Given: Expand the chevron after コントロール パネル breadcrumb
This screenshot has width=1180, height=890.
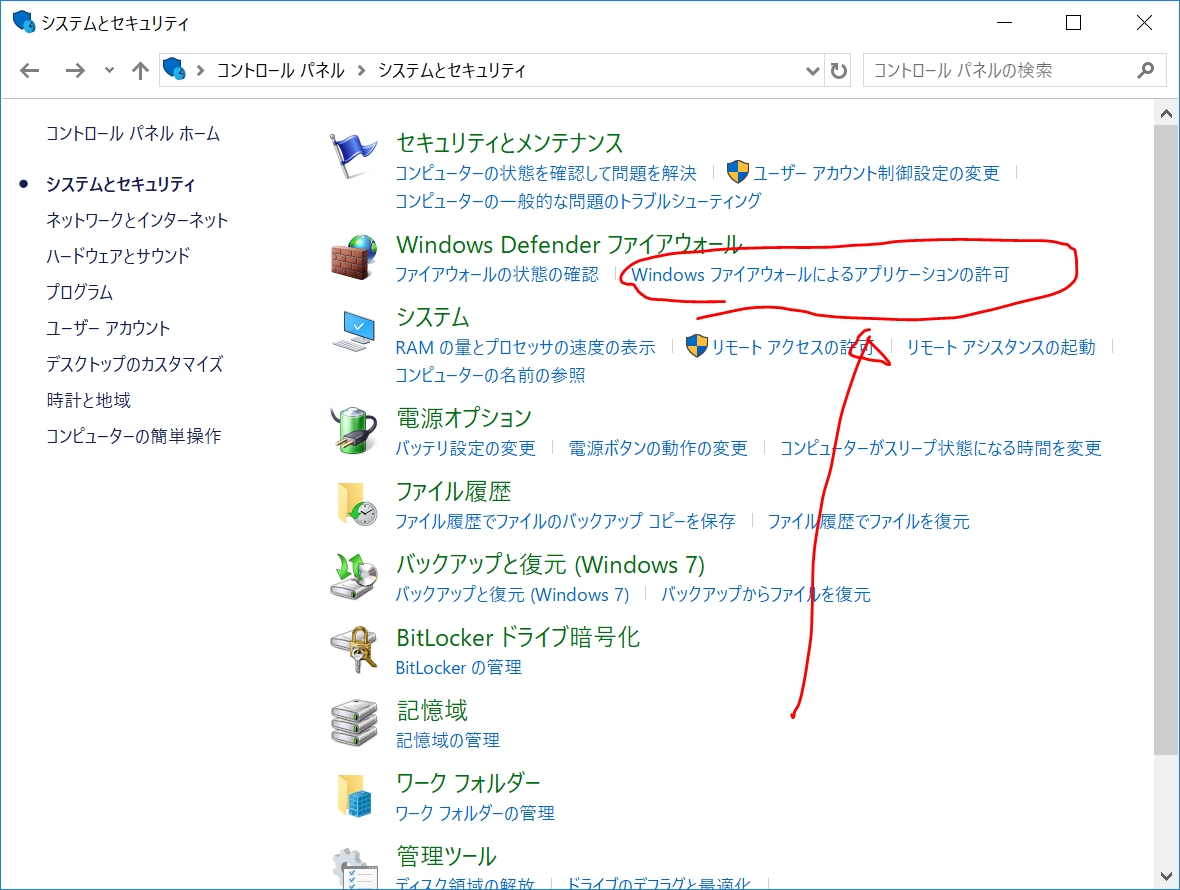Looking at the screenshot, I should coord(361,71).
